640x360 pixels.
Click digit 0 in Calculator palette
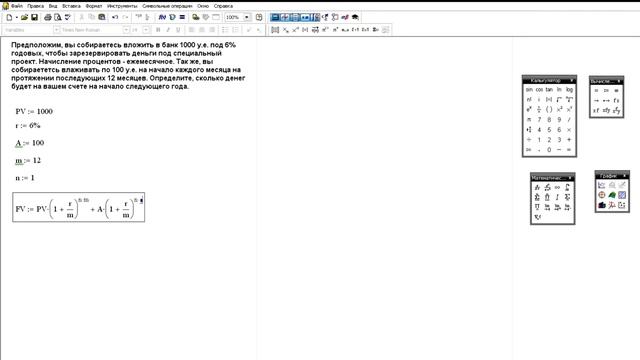[x=549, y=150]
